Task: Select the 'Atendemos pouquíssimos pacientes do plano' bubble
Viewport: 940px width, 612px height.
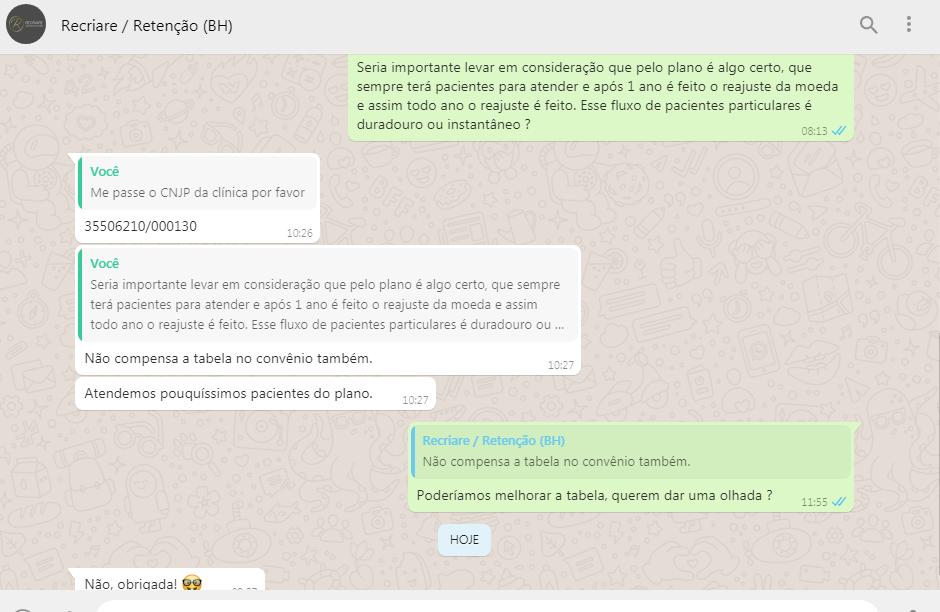Action: [255, 394]
